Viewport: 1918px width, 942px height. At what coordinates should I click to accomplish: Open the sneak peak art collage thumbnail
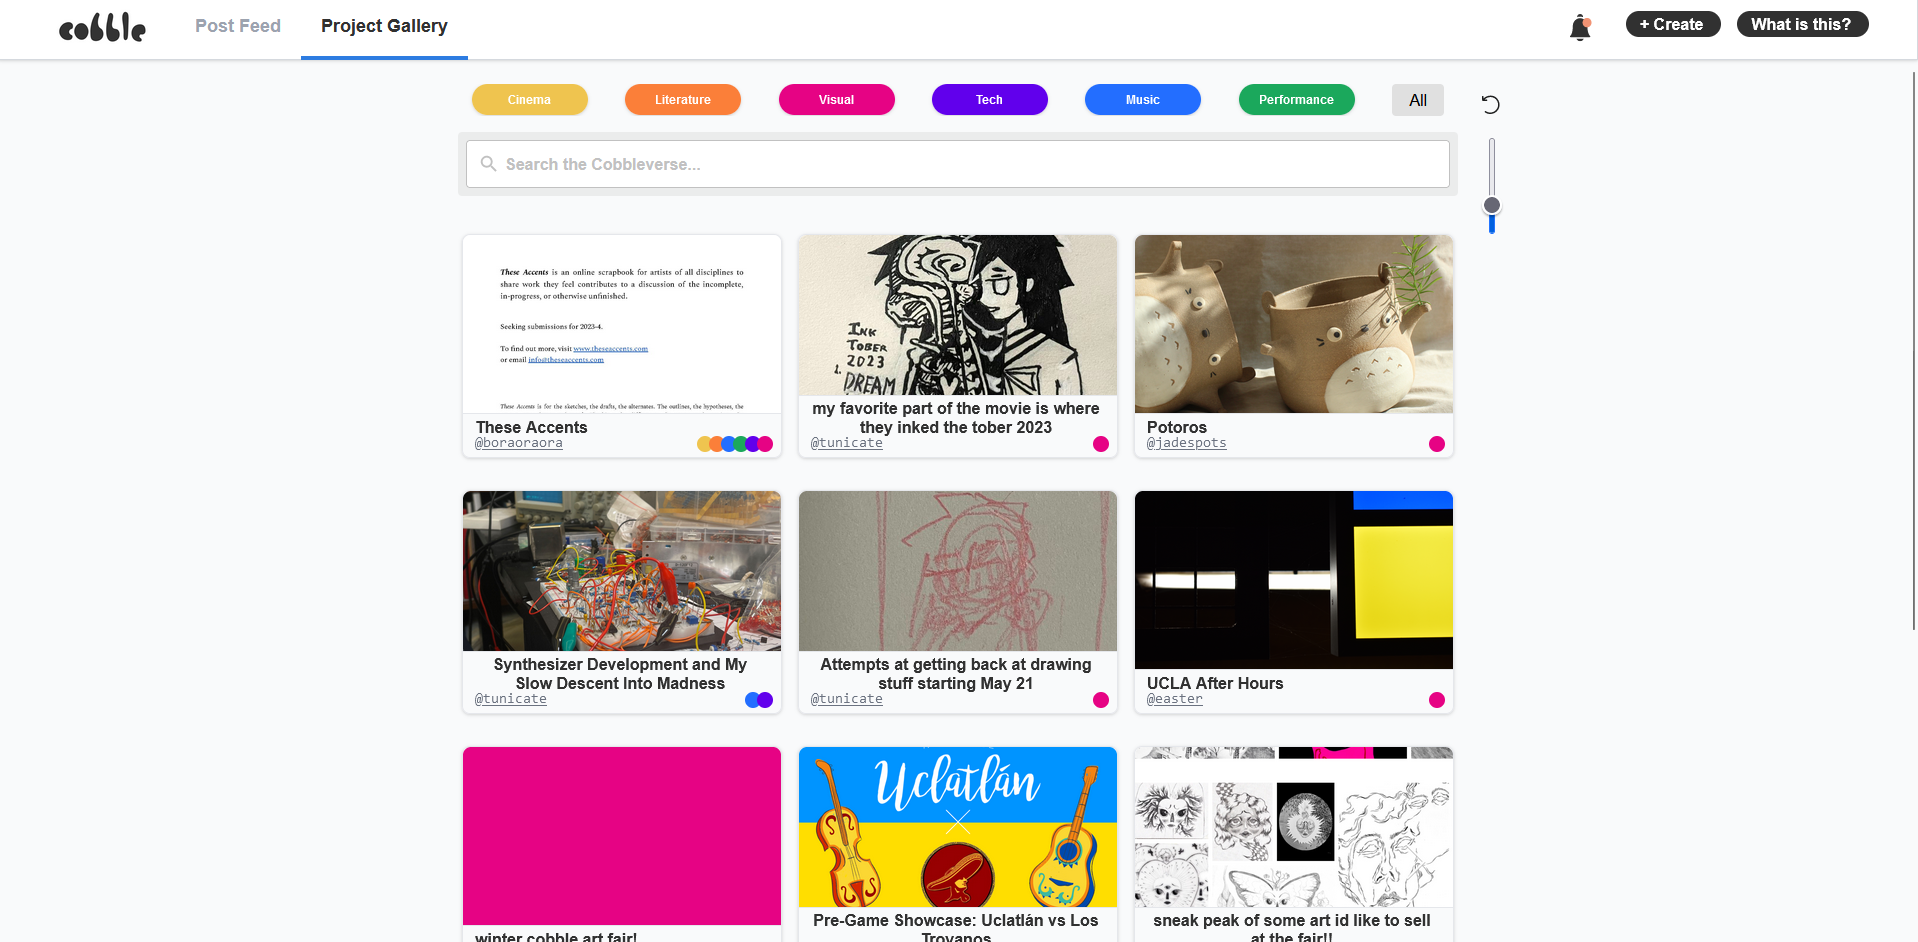pyautogui.click(x=1294, y=827)
